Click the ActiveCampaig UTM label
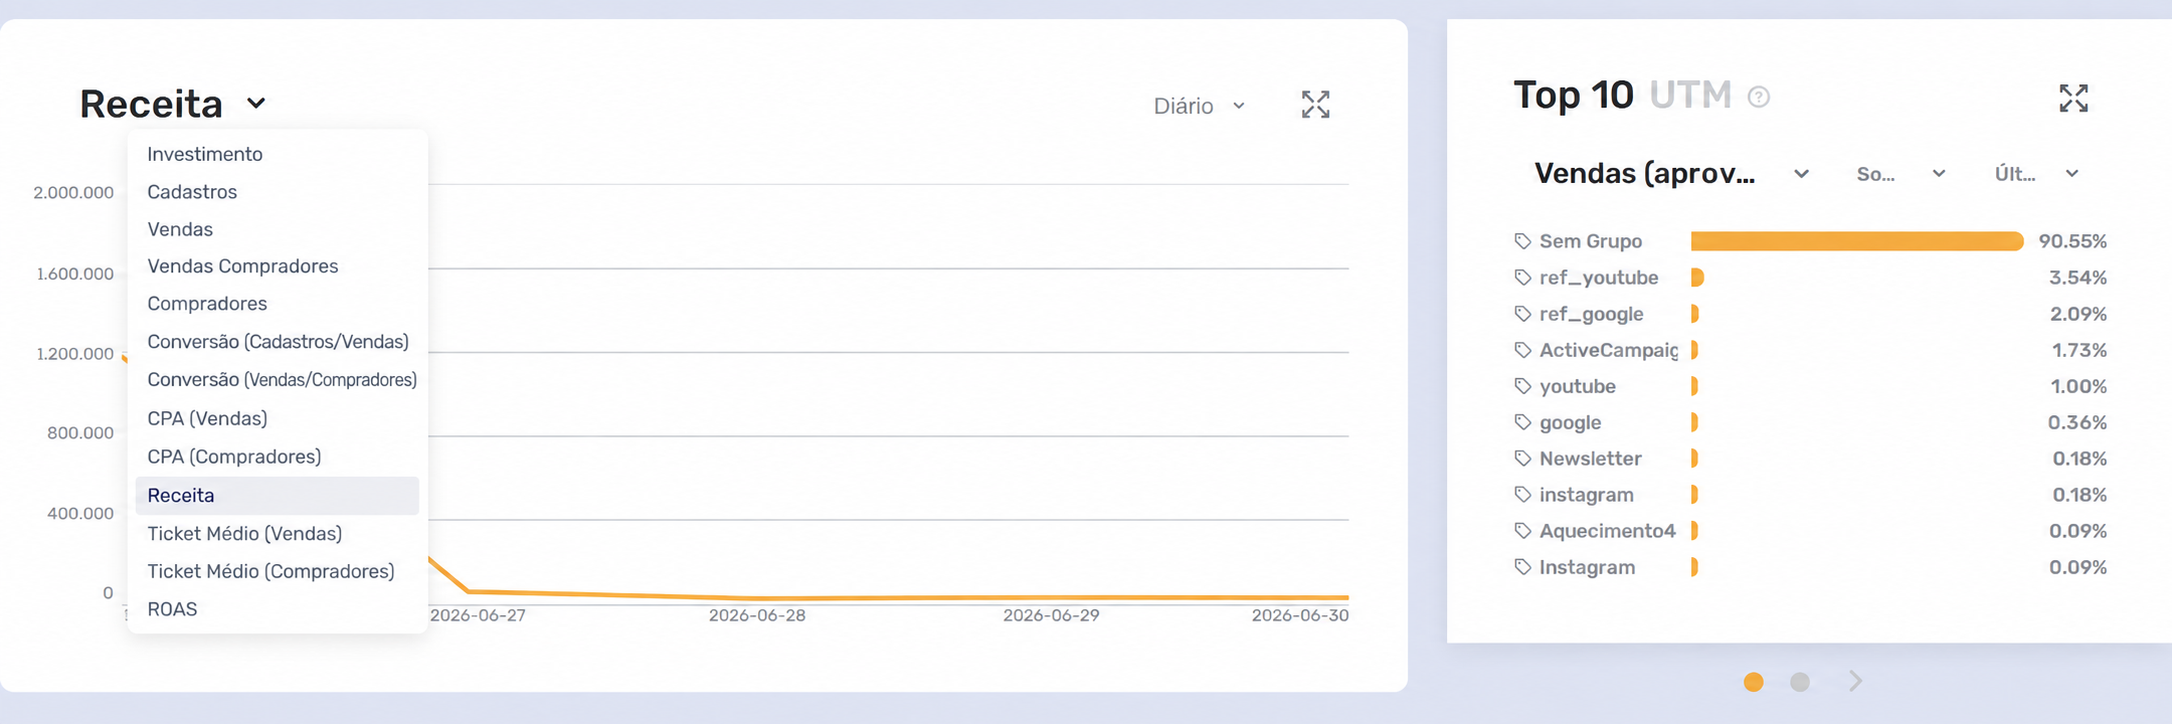Image resolution: width=2172 pixels, height=724 pixels. point(1608,350)
